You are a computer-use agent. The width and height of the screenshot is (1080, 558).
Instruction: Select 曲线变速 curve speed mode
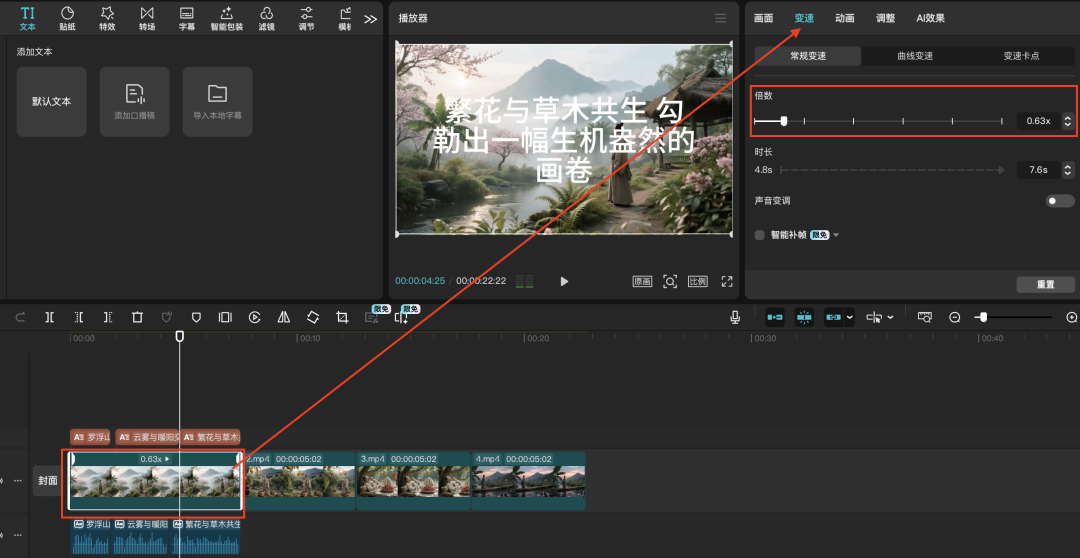915,56
